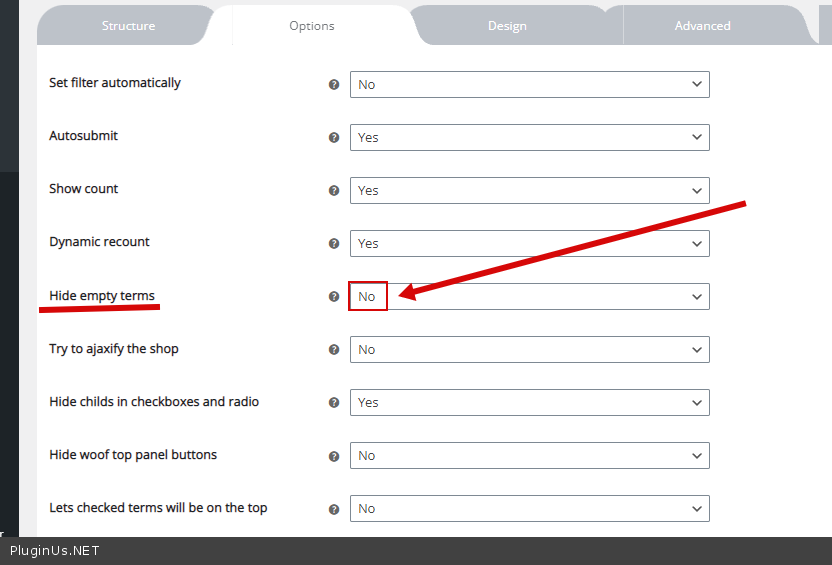
Task: Click help icon for Hide woof top panel buttons
Action: pyautogui.click(x=334, y=456)
